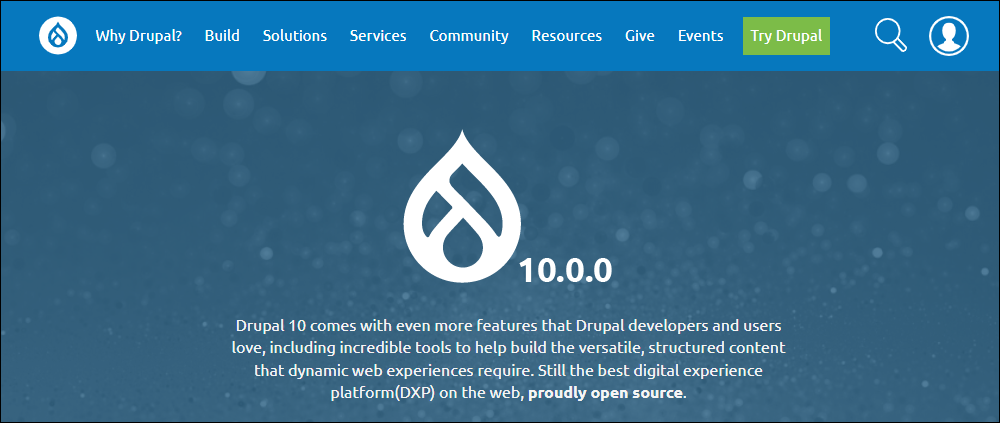Open the Build menu

(x=222, y=36)
